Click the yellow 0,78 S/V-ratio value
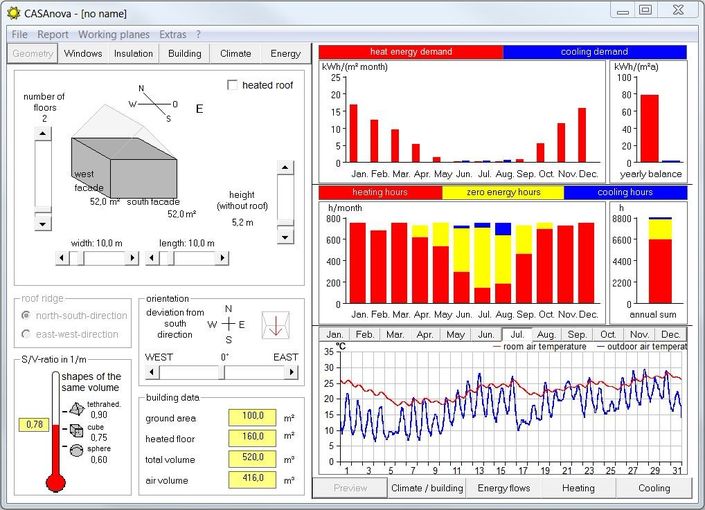 coord(34,425)
